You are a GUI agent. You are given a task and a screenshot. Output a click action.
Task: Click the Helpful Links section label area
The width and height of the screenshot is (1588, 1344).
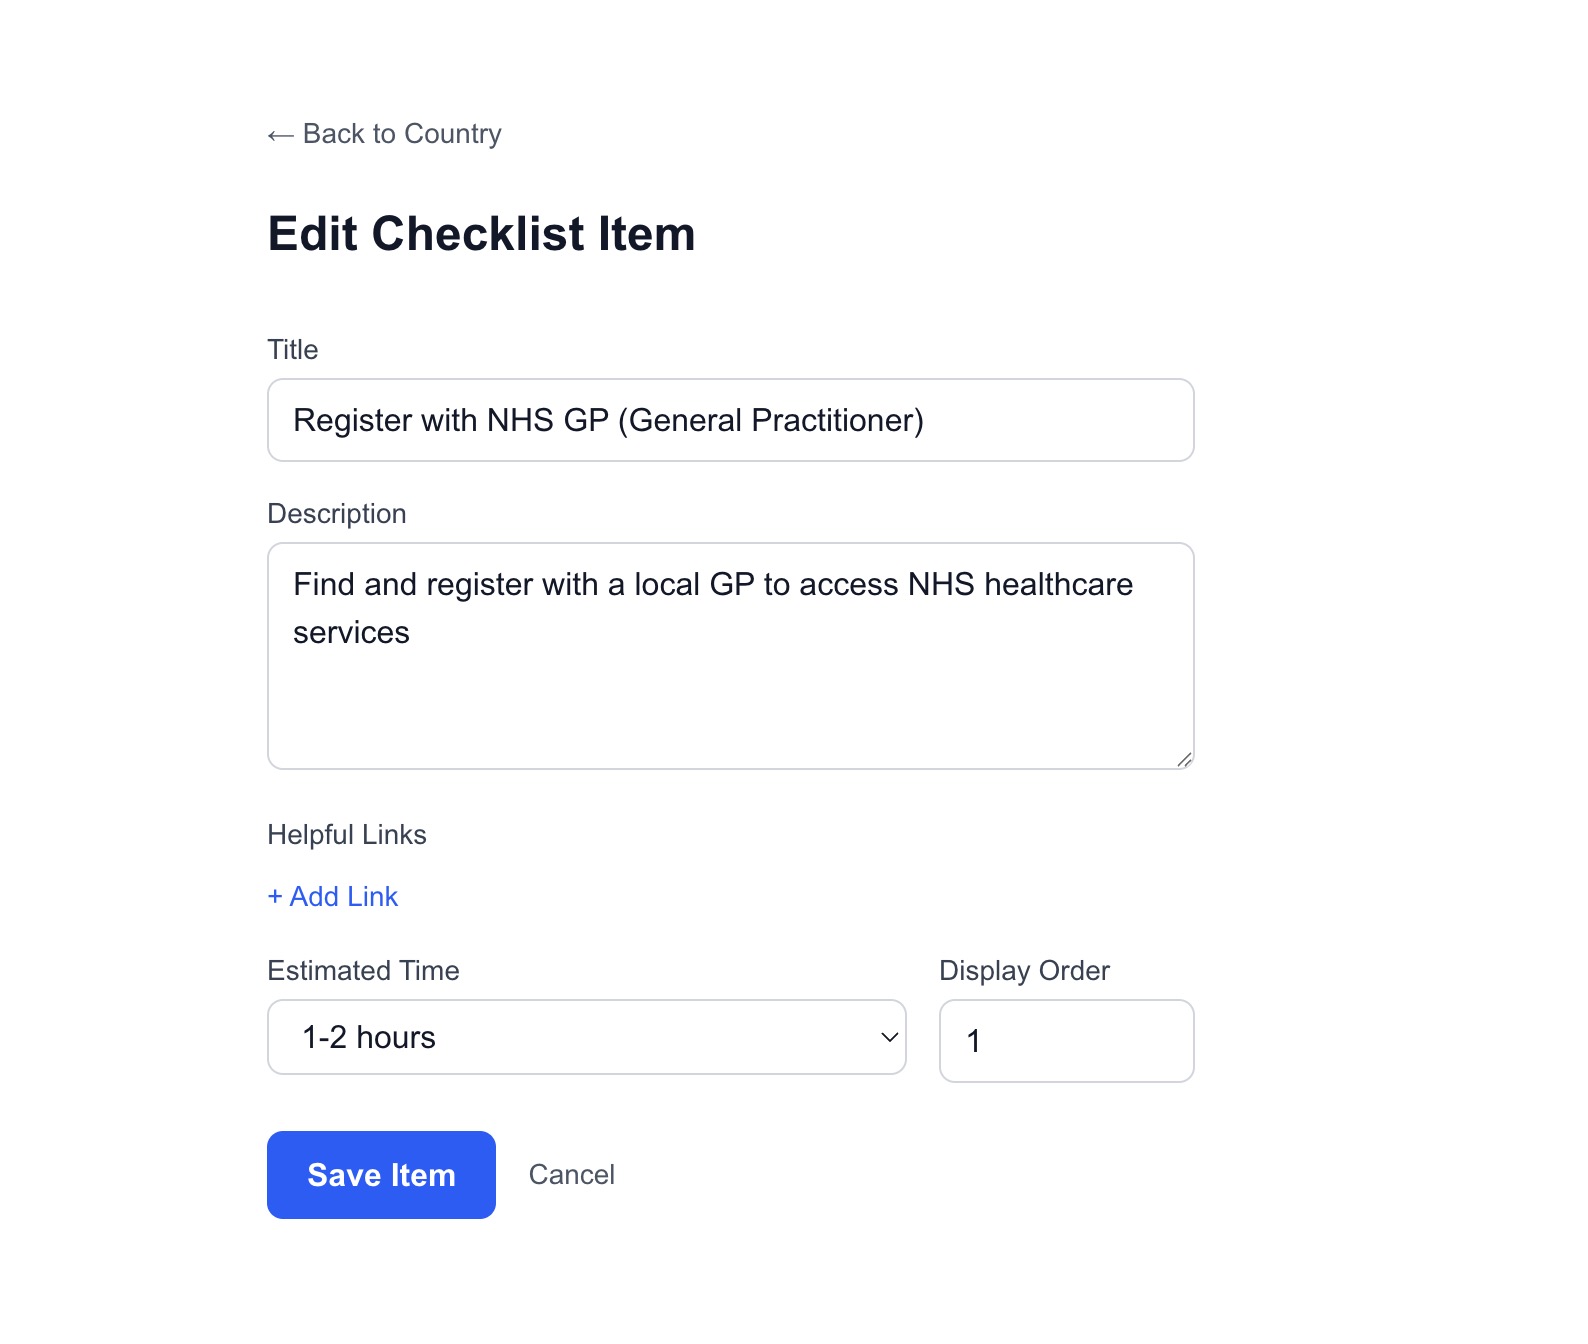tap(346, 834)
